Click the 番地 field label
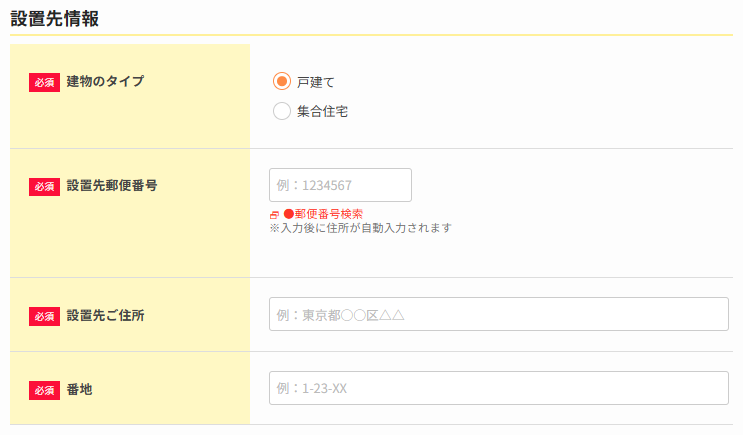 pyautogui.click(x=80, y=389)
